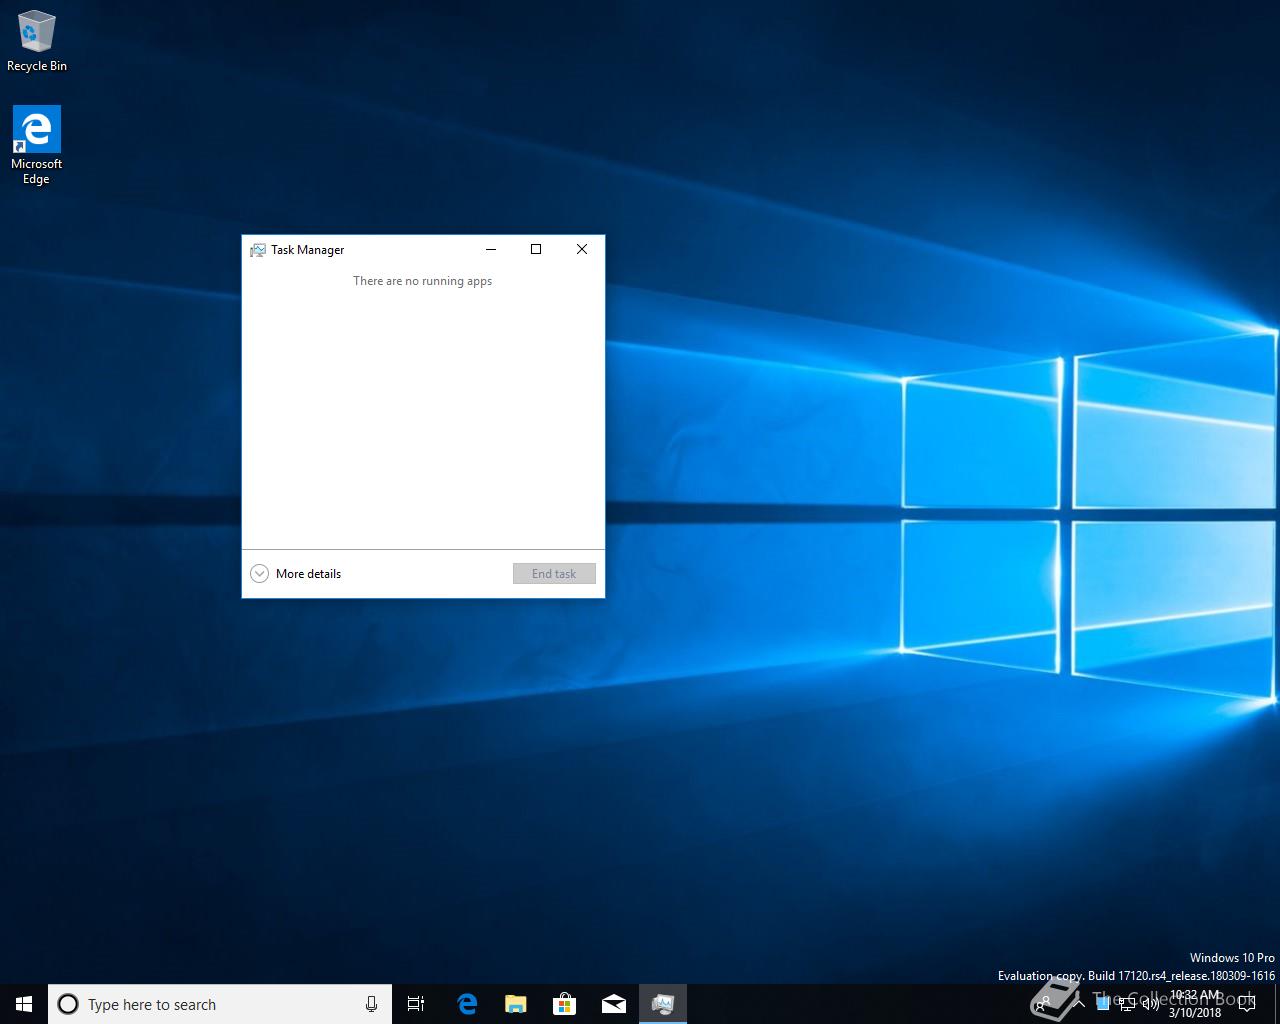Open File Explorer from the taskbar
The height and width of the screenshot is (1024, 1280).
point(516,1004)
